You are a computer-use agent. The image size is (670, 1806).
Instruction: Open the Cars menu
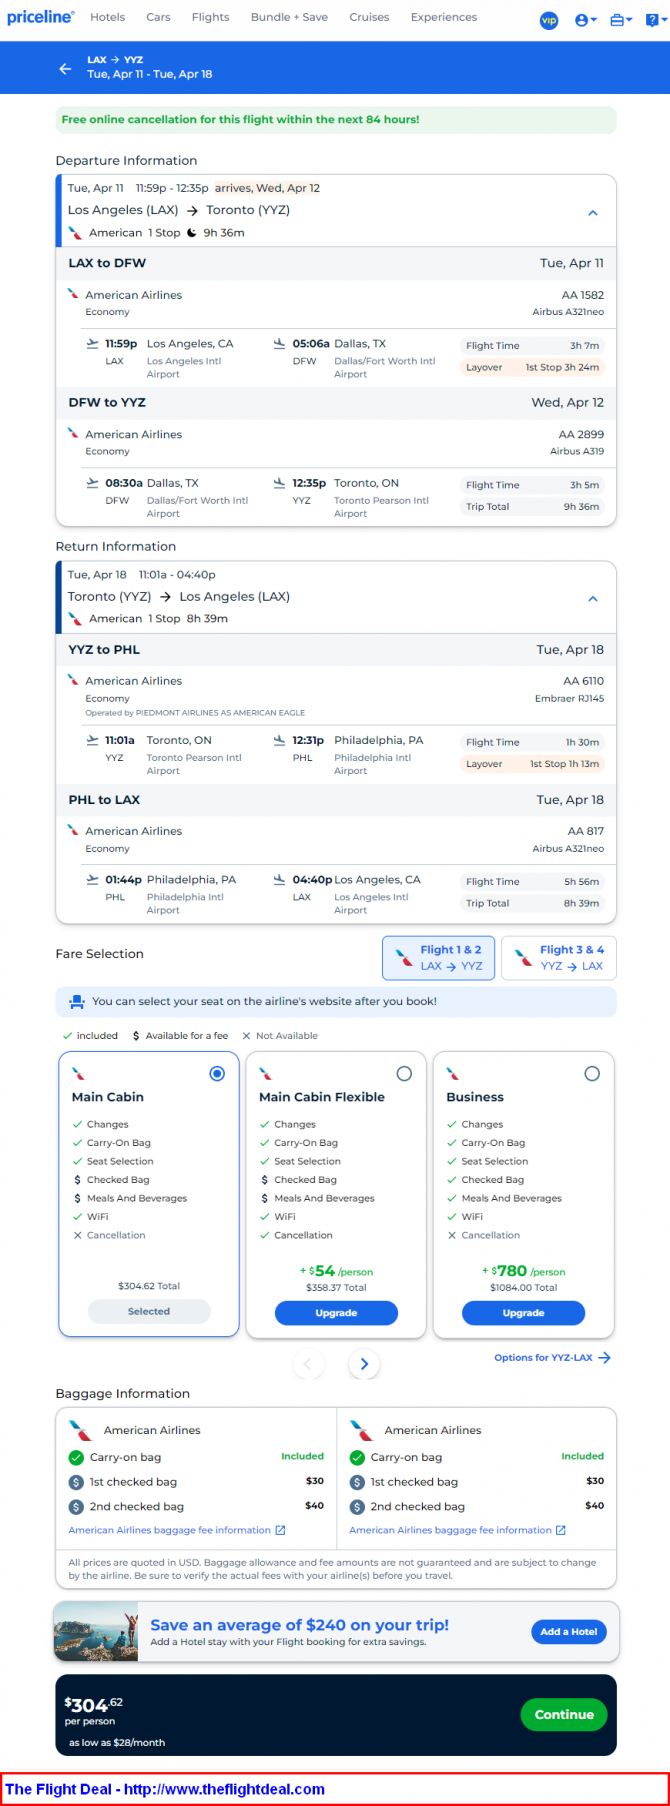pos(158,17)
